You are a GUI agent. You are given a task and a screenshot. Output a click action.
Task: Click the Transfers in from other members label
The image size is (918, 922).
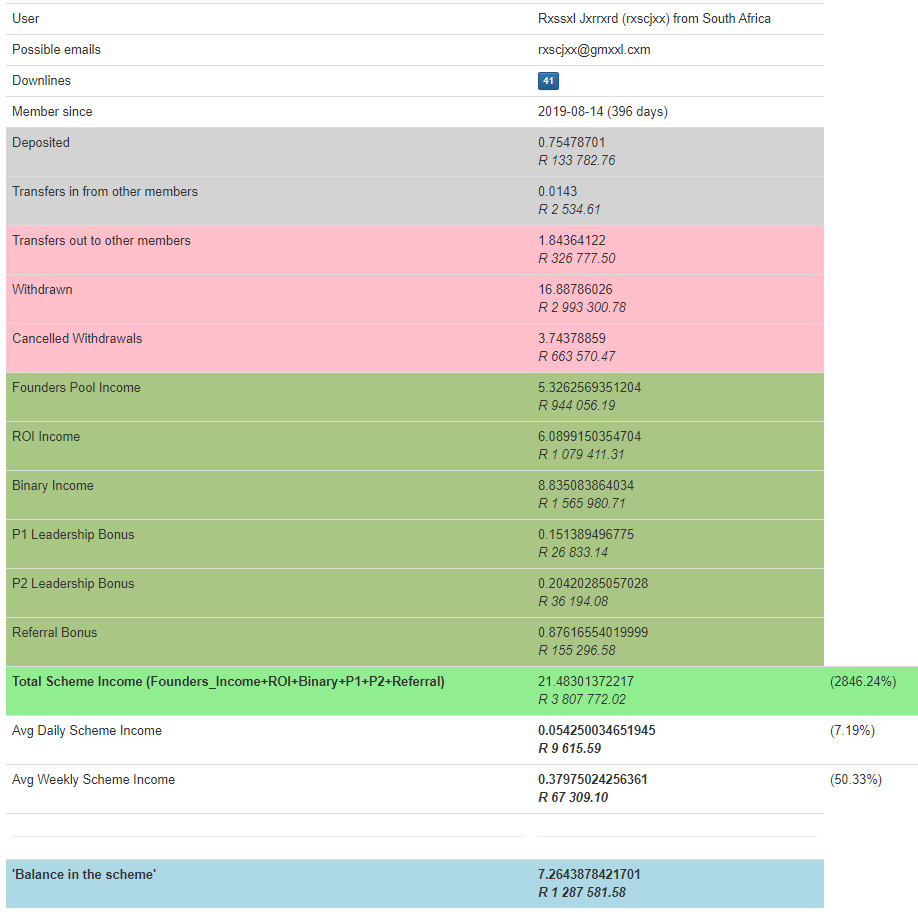pyautogui.click(x=105, y=192)
